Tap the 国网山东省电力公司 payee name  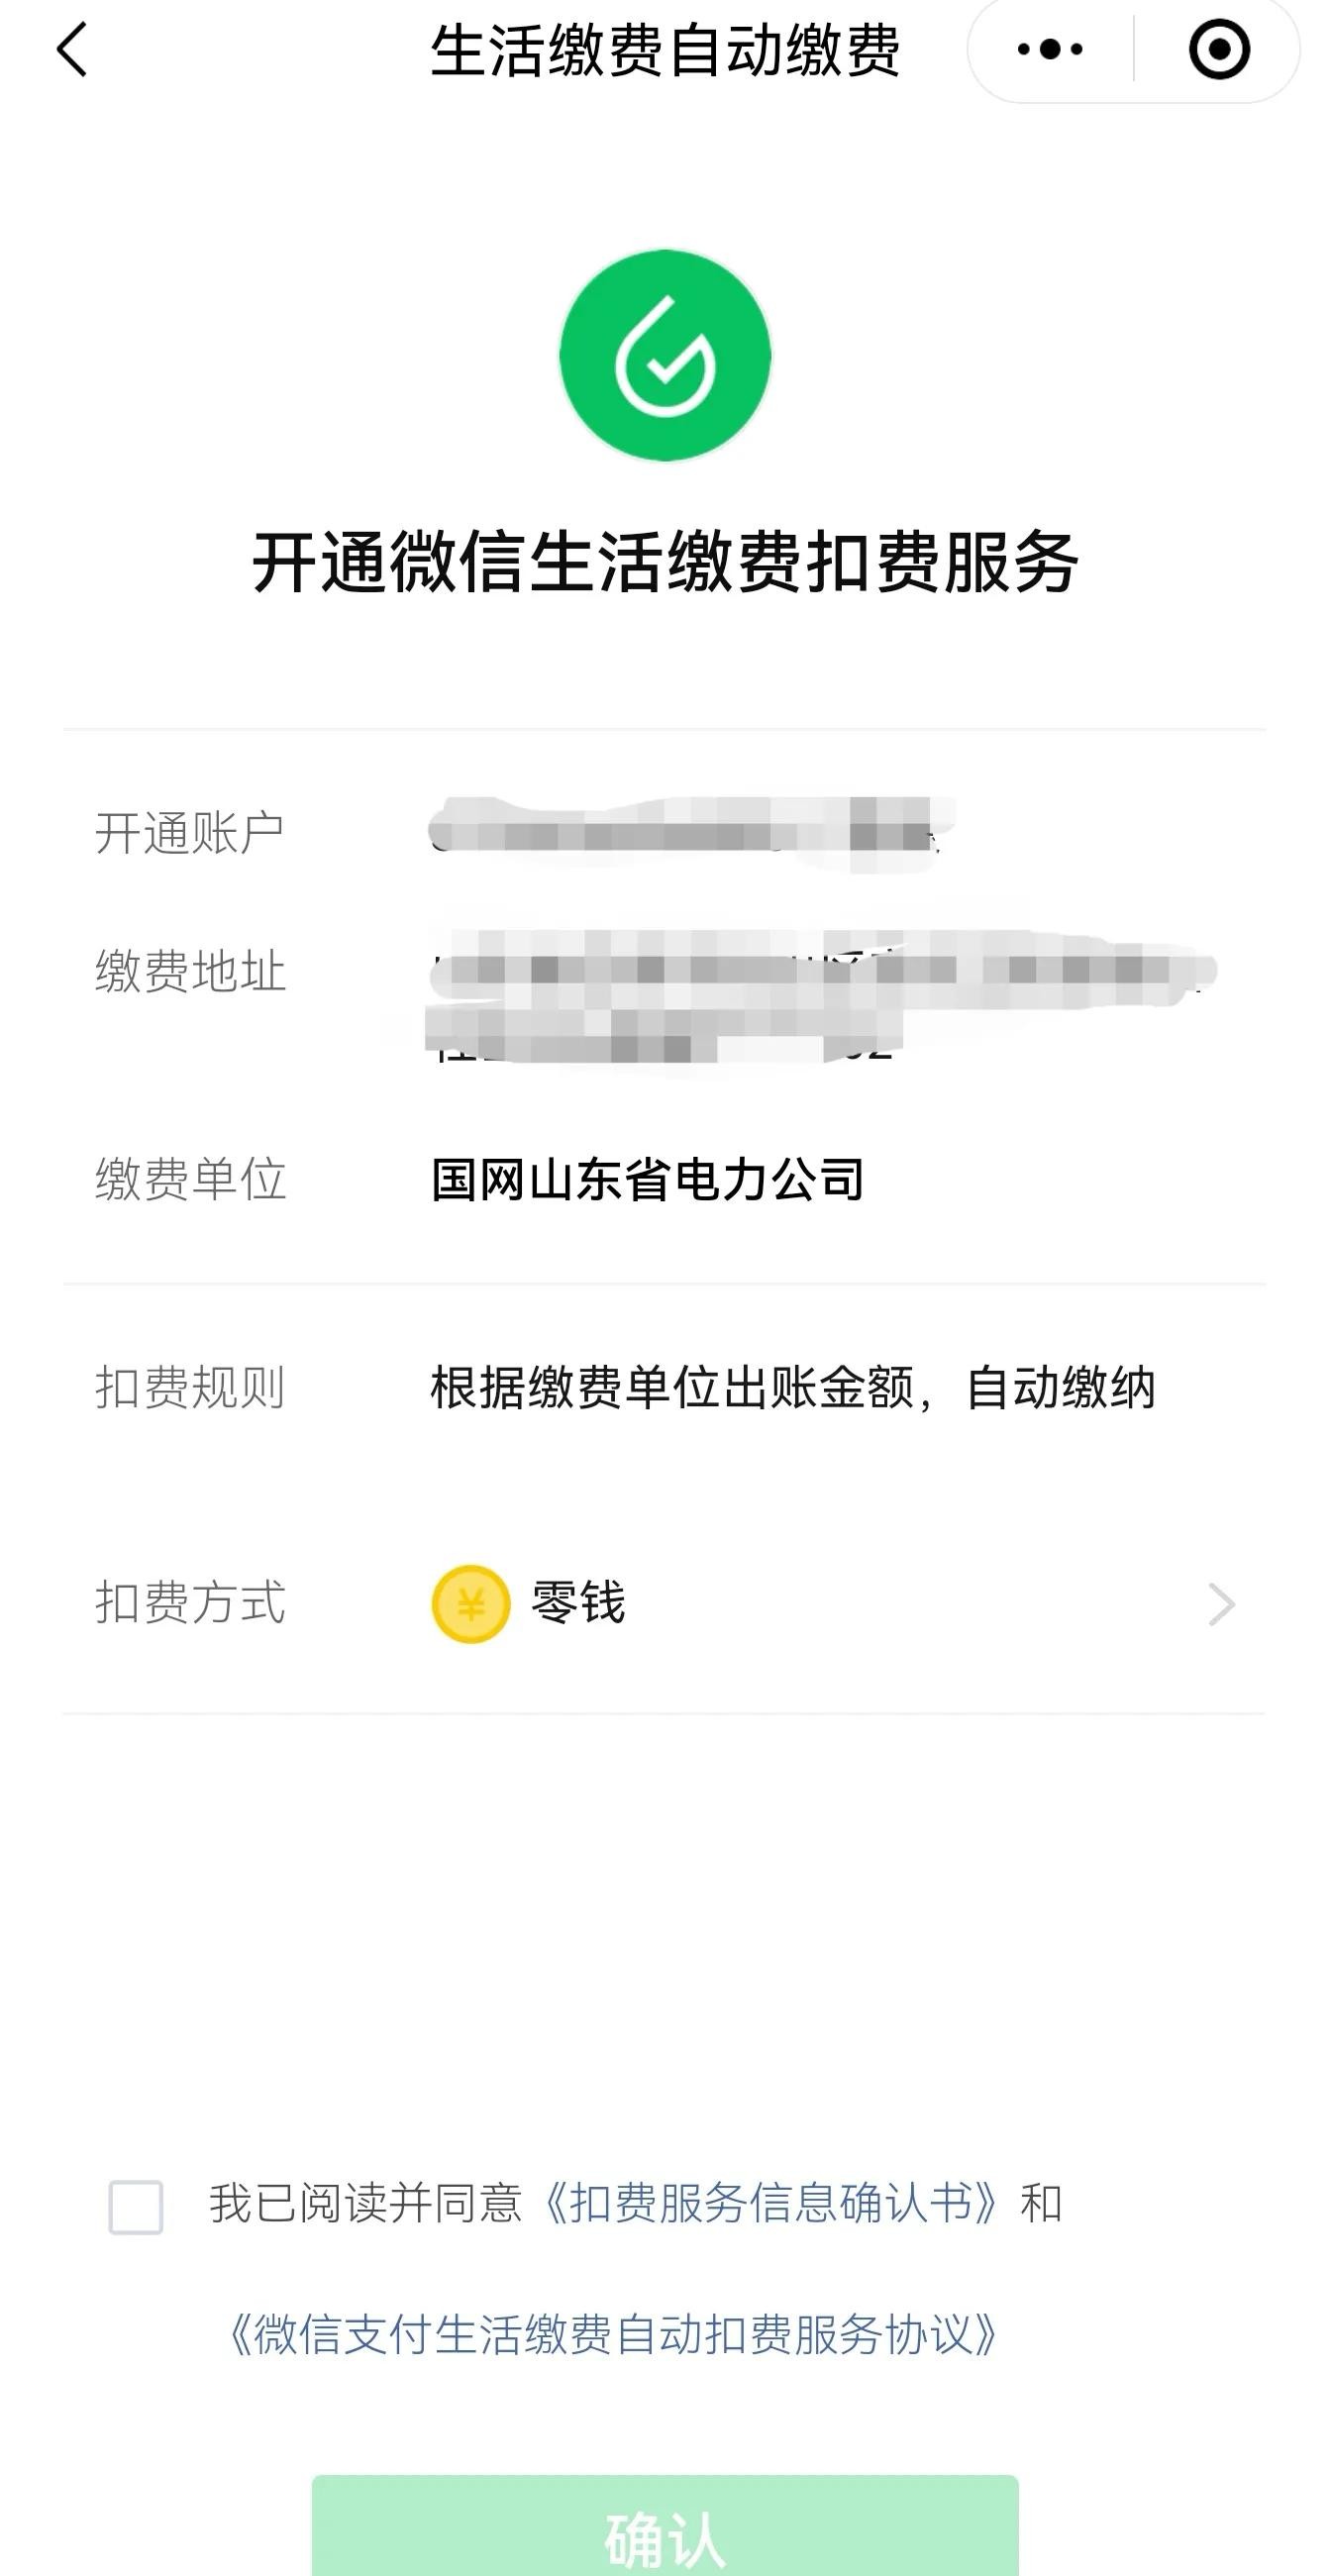point(647,1179)
